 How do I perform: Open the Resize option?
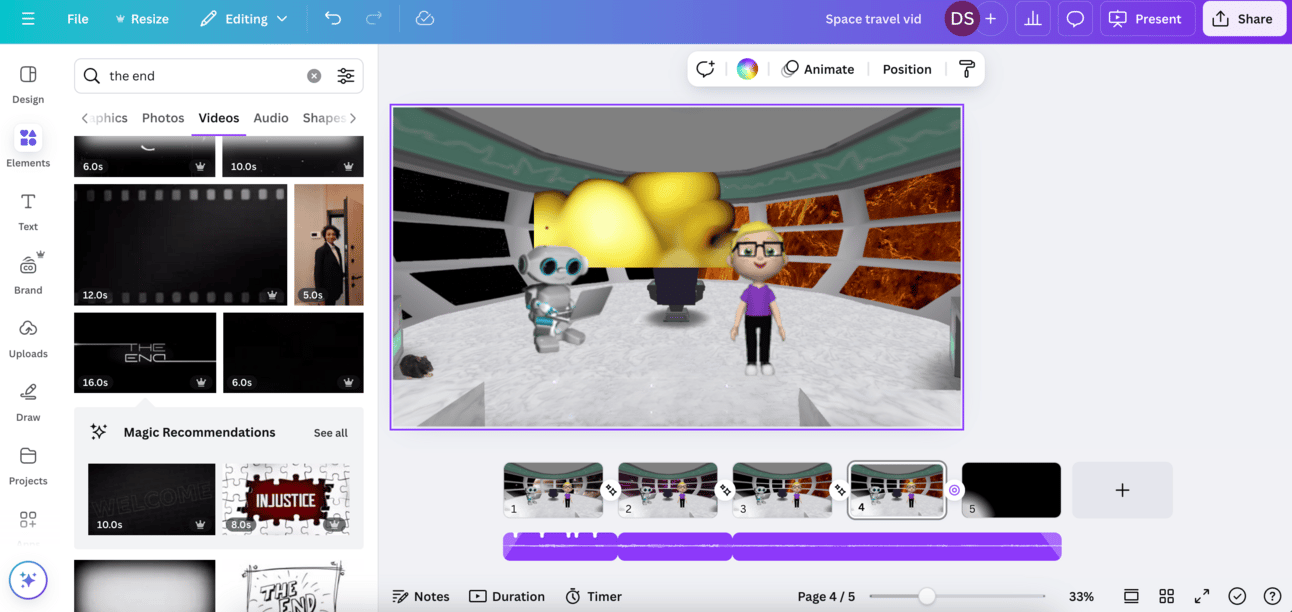[141, 19]
